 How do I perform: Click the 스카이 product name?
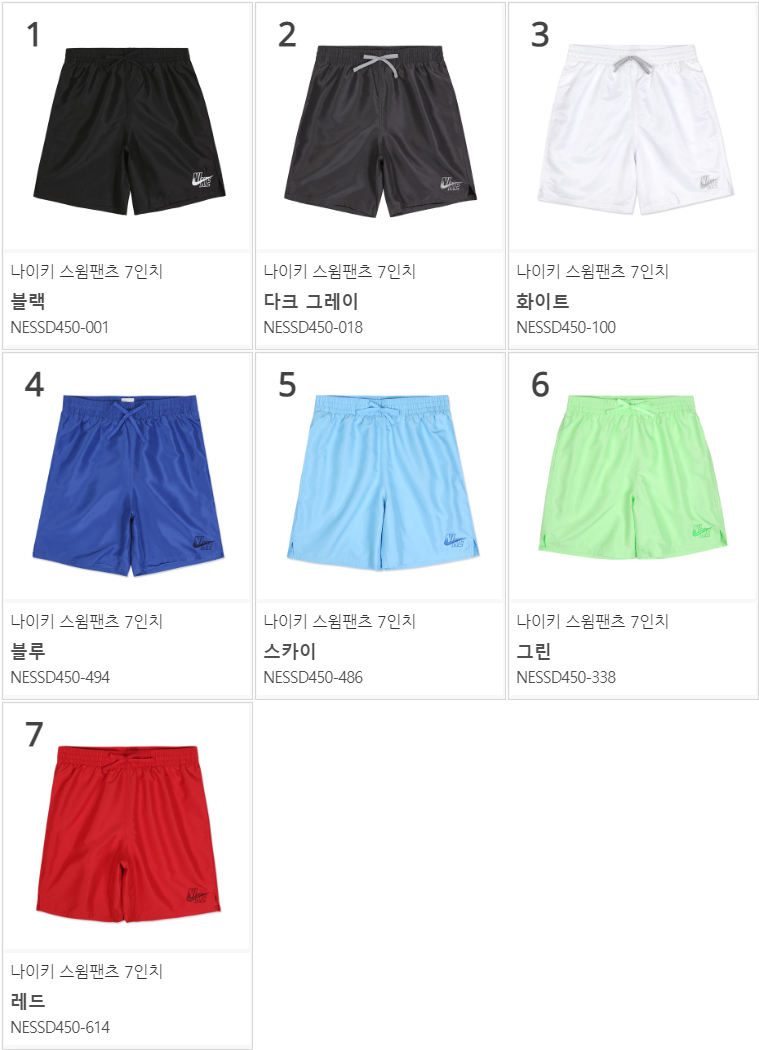289,651
